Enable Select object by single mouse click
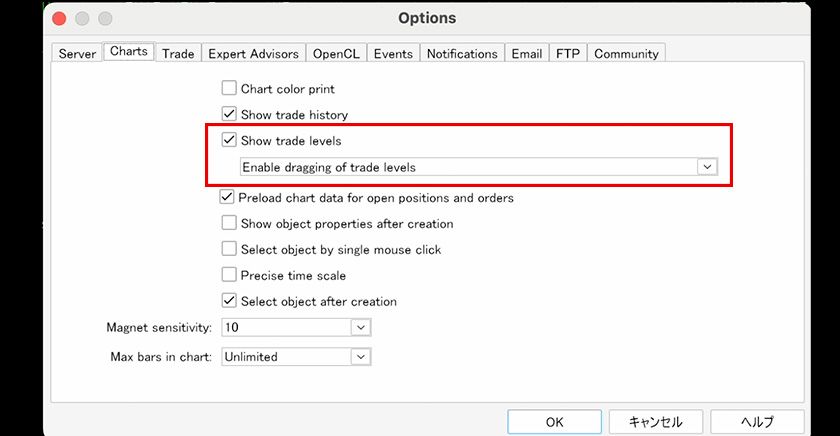 point(229,249)
